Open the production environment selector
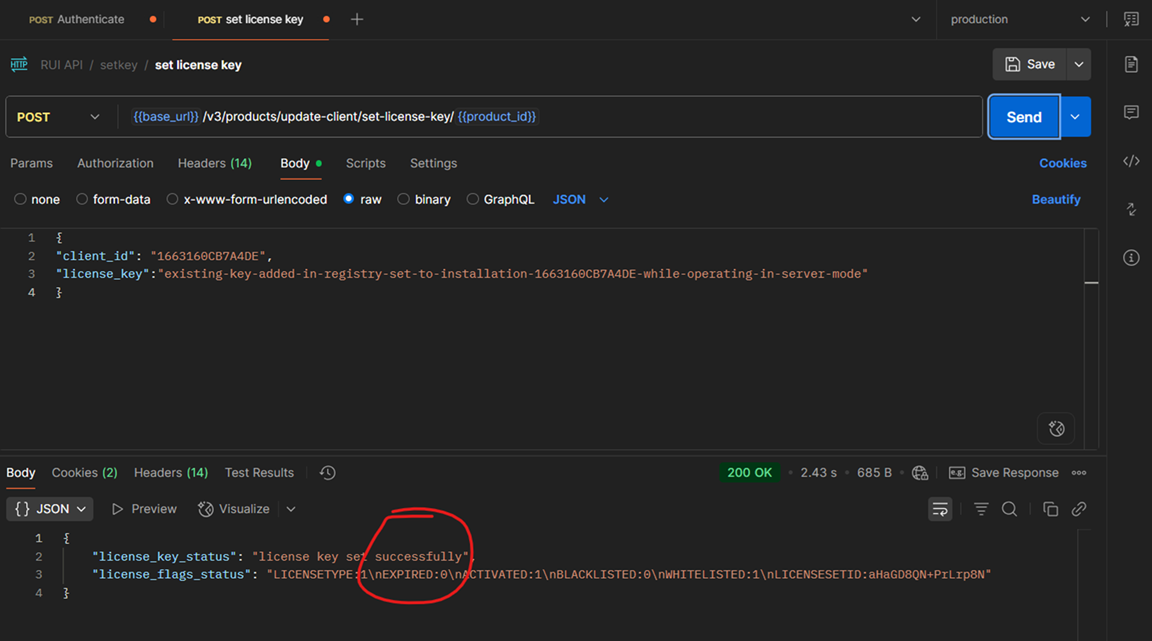Image resolution: width=1152 pixels, height=641 pixels. click(1020, 20)
